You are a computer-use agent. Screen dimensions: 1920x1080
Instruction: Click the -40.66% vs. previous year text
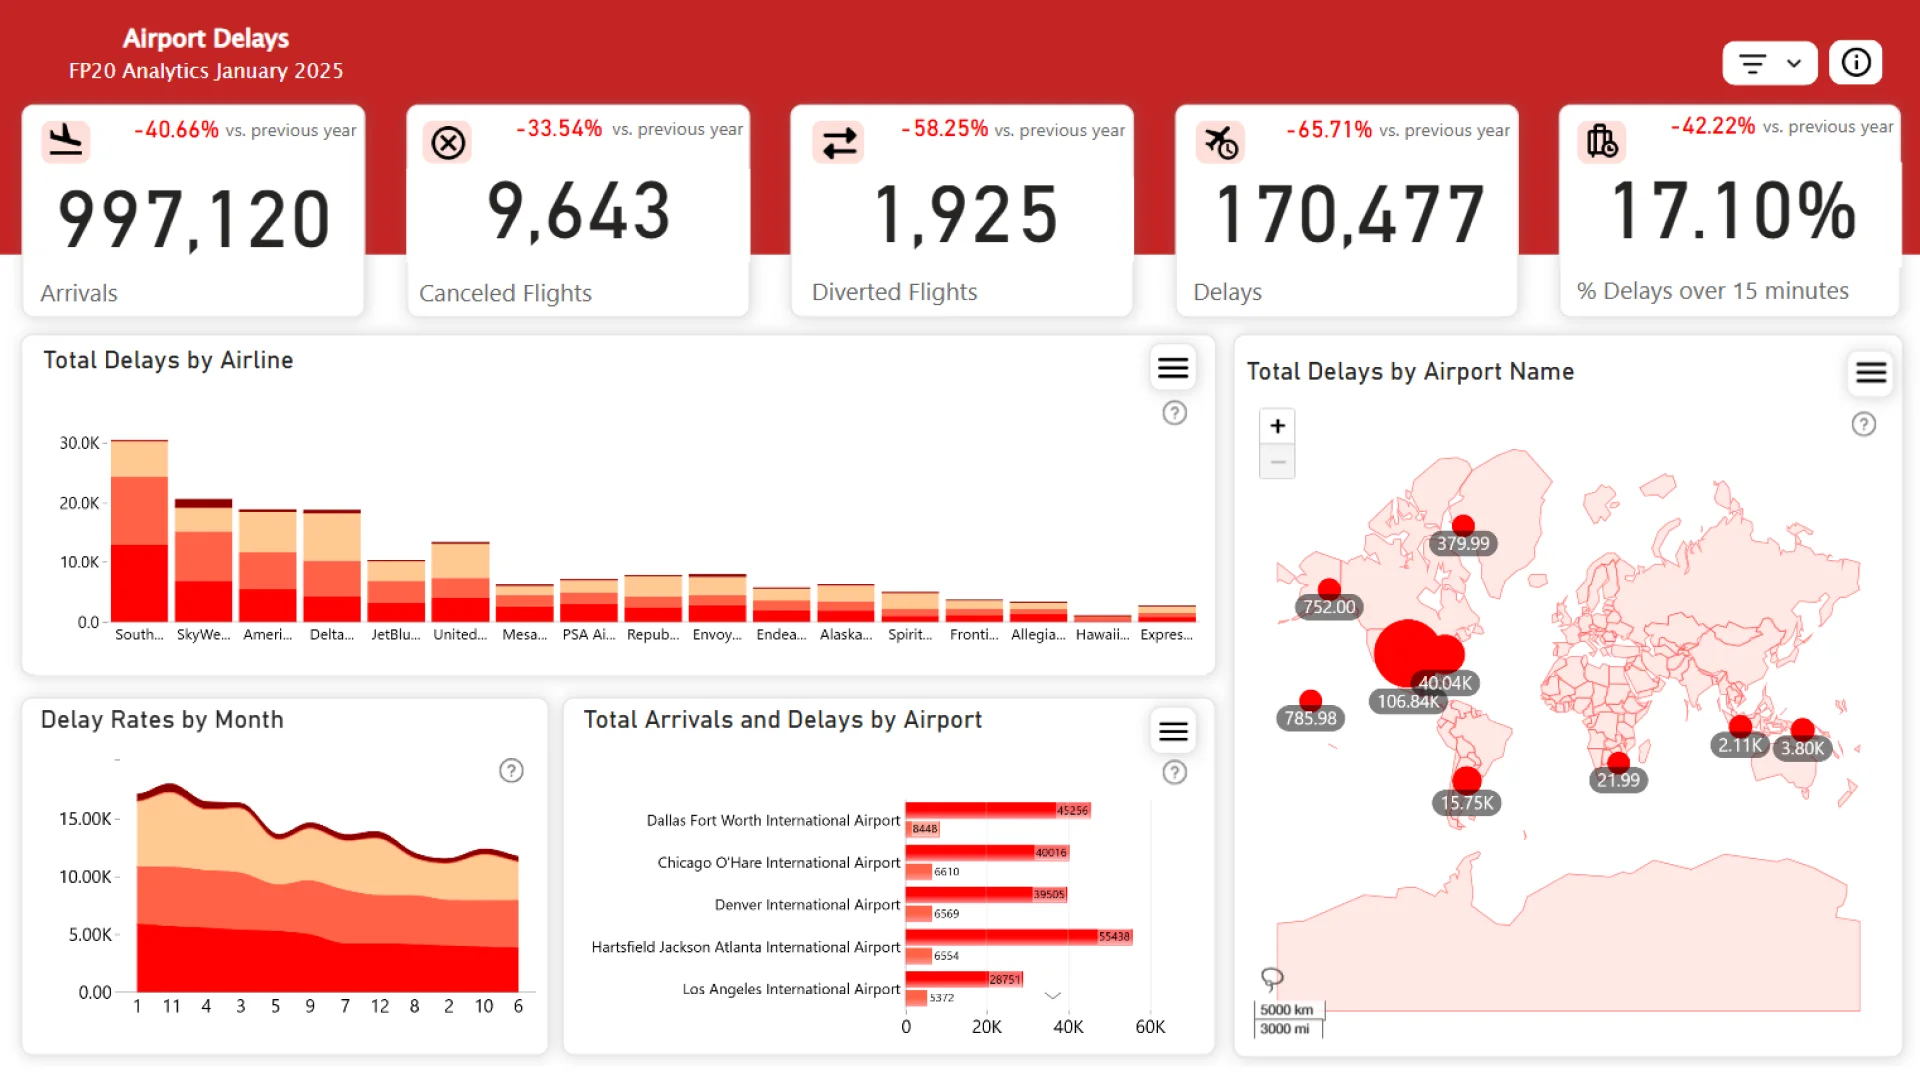pos(245,130)
